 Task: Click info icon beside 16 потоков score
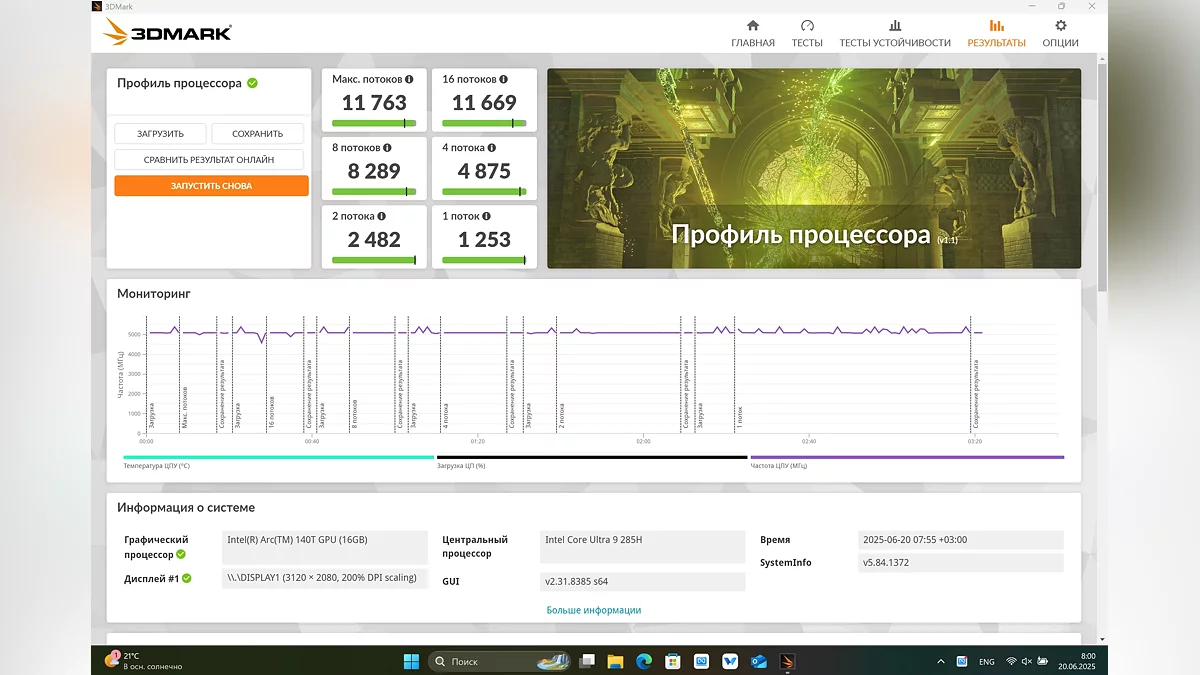click(503, 79)
